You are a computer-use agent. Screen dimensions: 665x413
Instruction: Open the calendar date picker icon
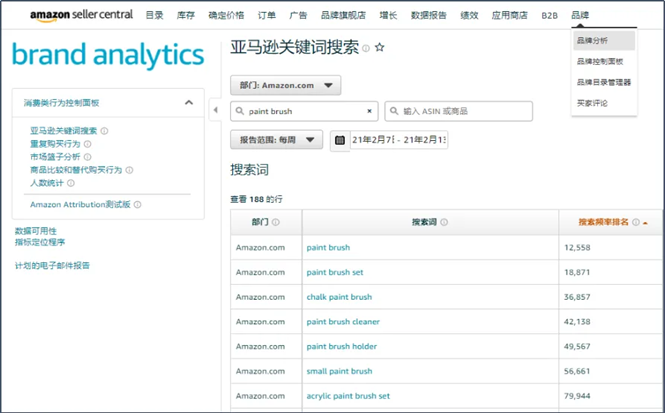[x=340, y=140]
